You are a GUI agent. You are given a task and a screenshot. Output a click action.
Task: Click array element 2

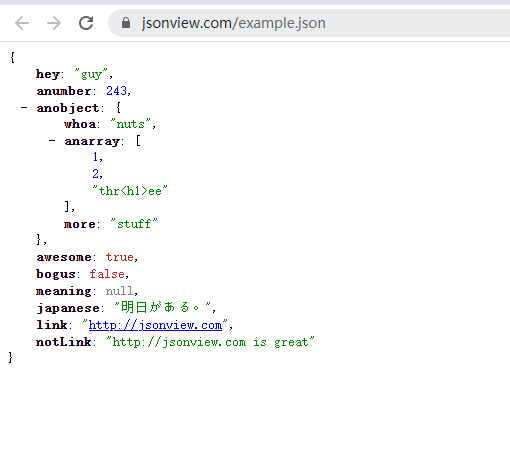[96, 174]
